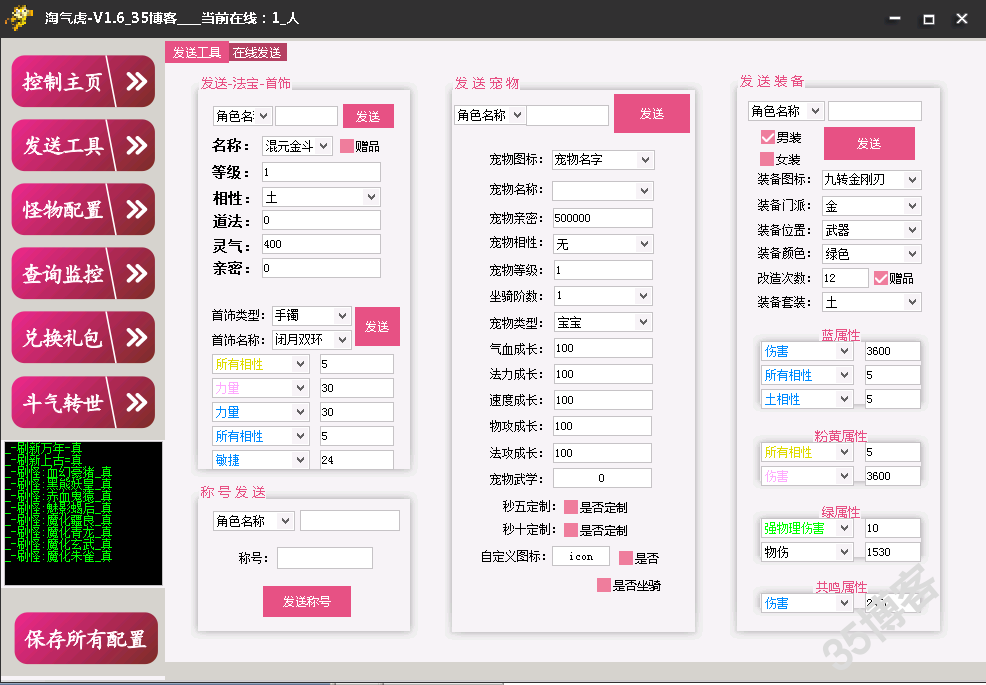Open 装备位置 dropdown showing 武器

point(872,230)
